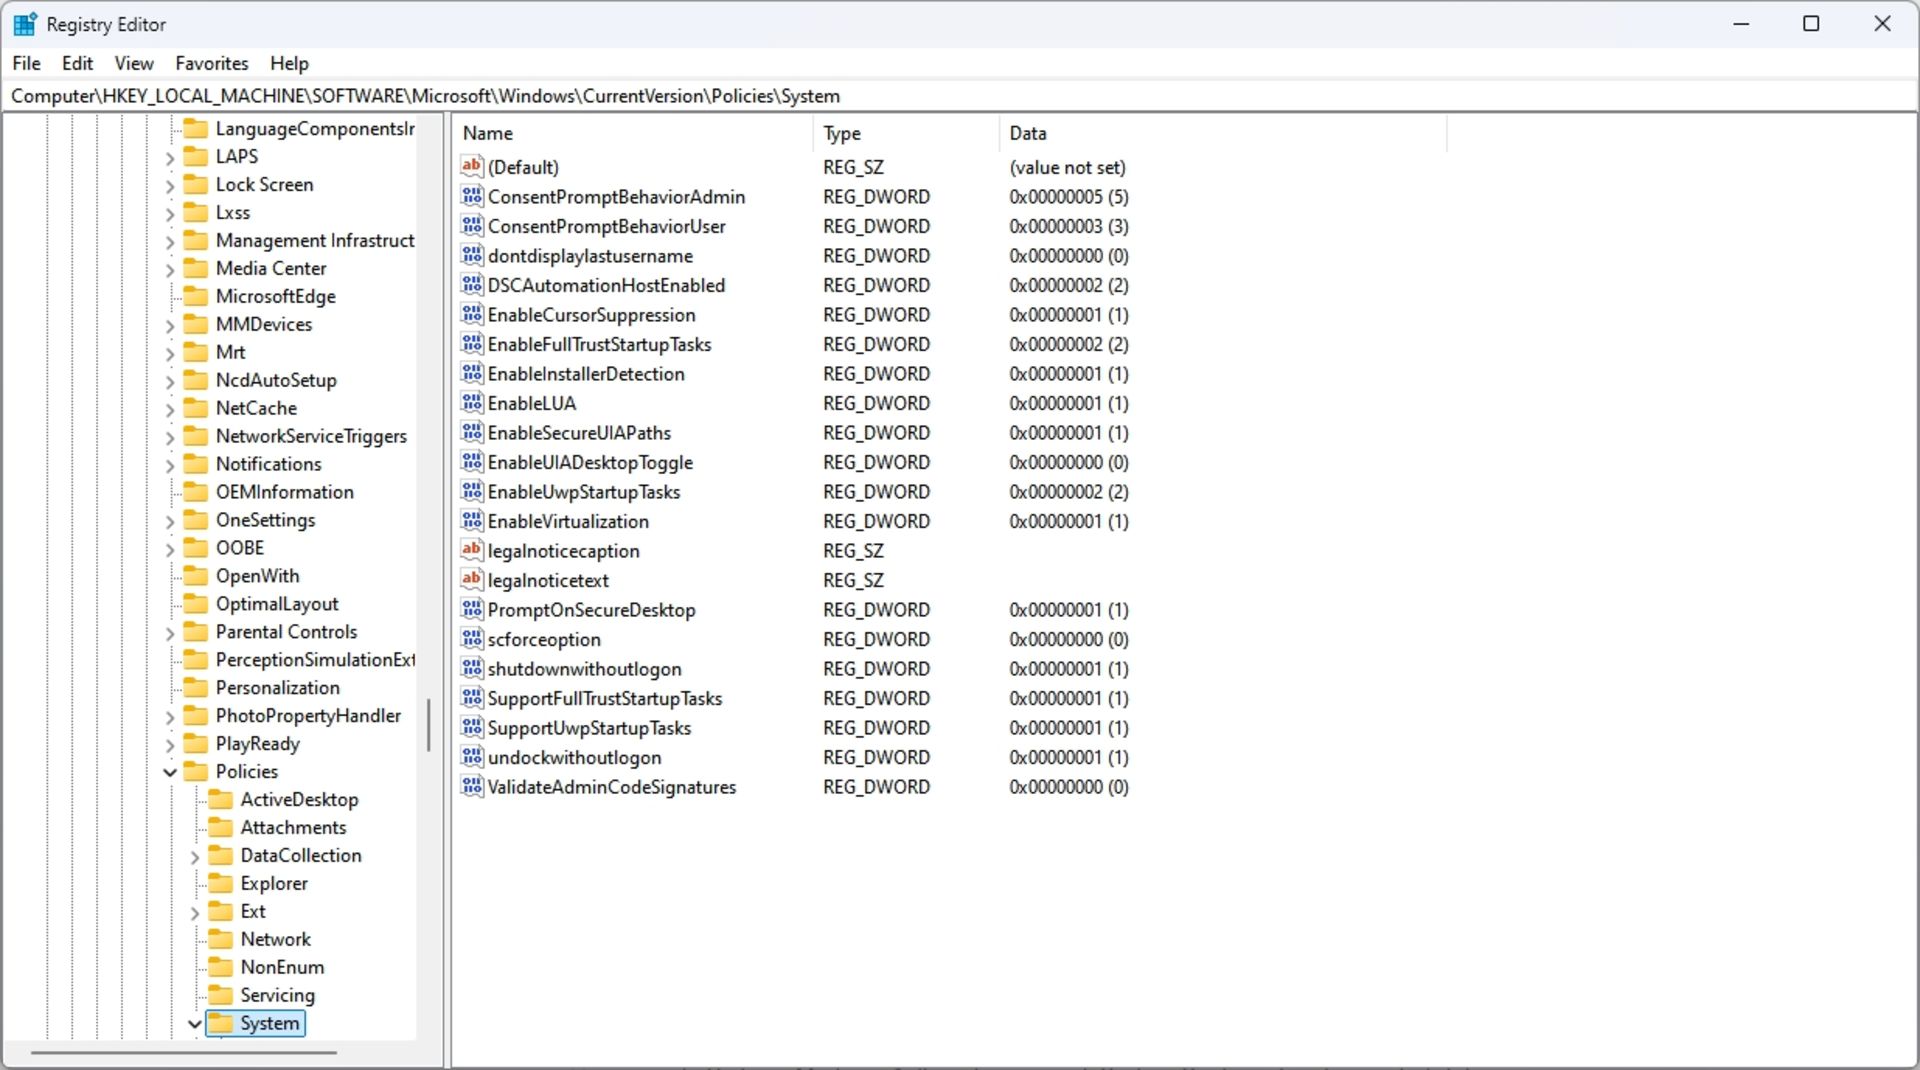Expand the Parental Controls key
1920x1070 pixels.
(170, 633)
